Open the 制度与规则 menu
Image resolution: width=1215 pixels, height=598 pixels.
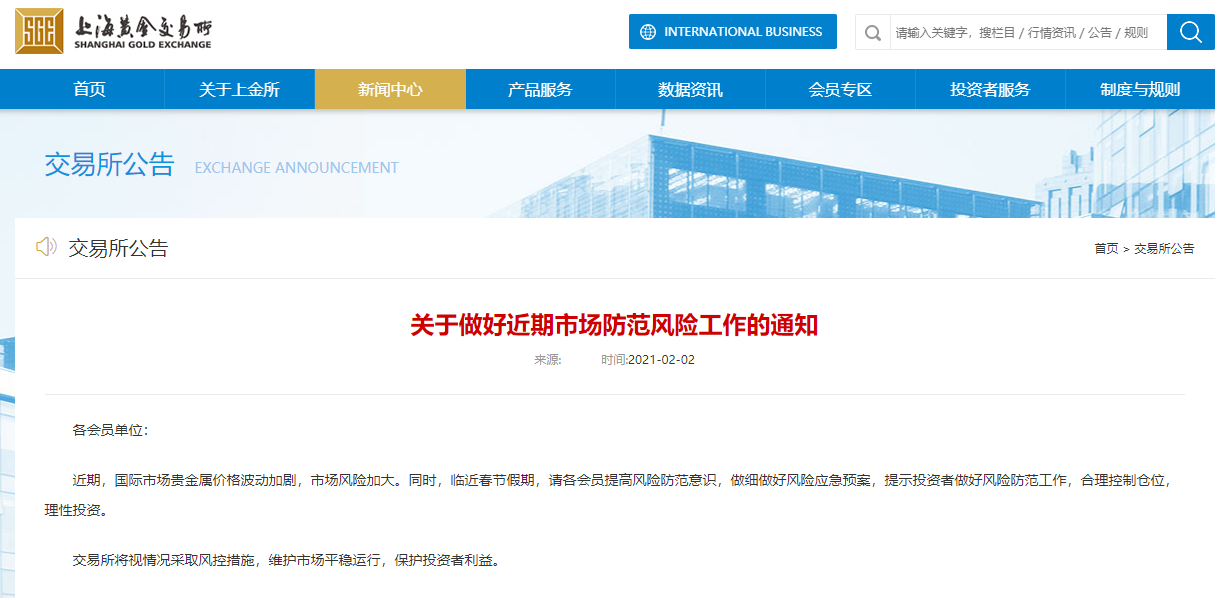pyautogui.click(x=1140, y=89)
